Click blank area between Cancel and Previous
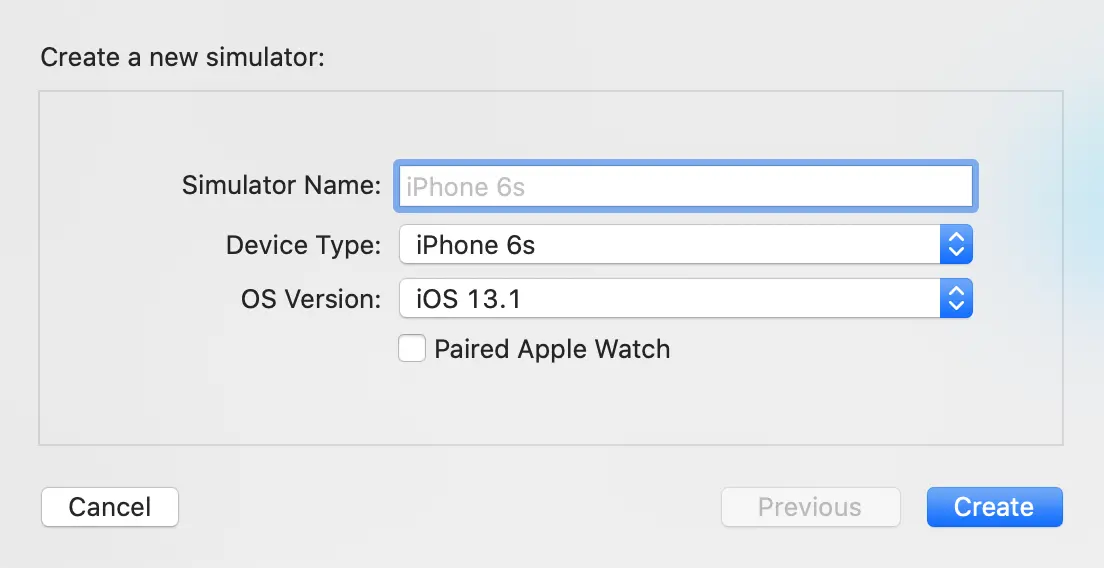This screenshot has height=568, width=1104. coord(450,507)
